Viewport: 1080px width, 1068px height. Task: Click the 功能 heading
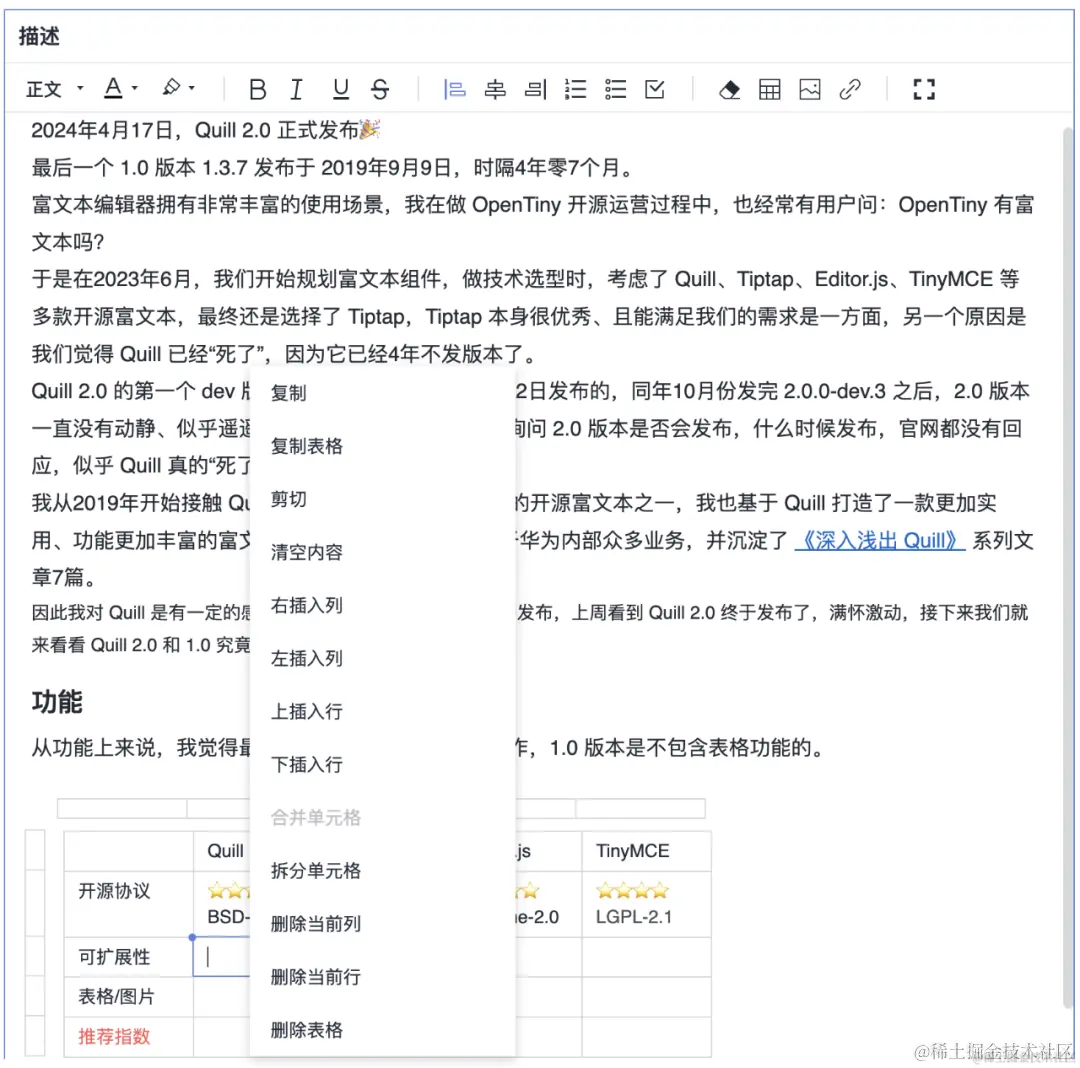point(57,702)
